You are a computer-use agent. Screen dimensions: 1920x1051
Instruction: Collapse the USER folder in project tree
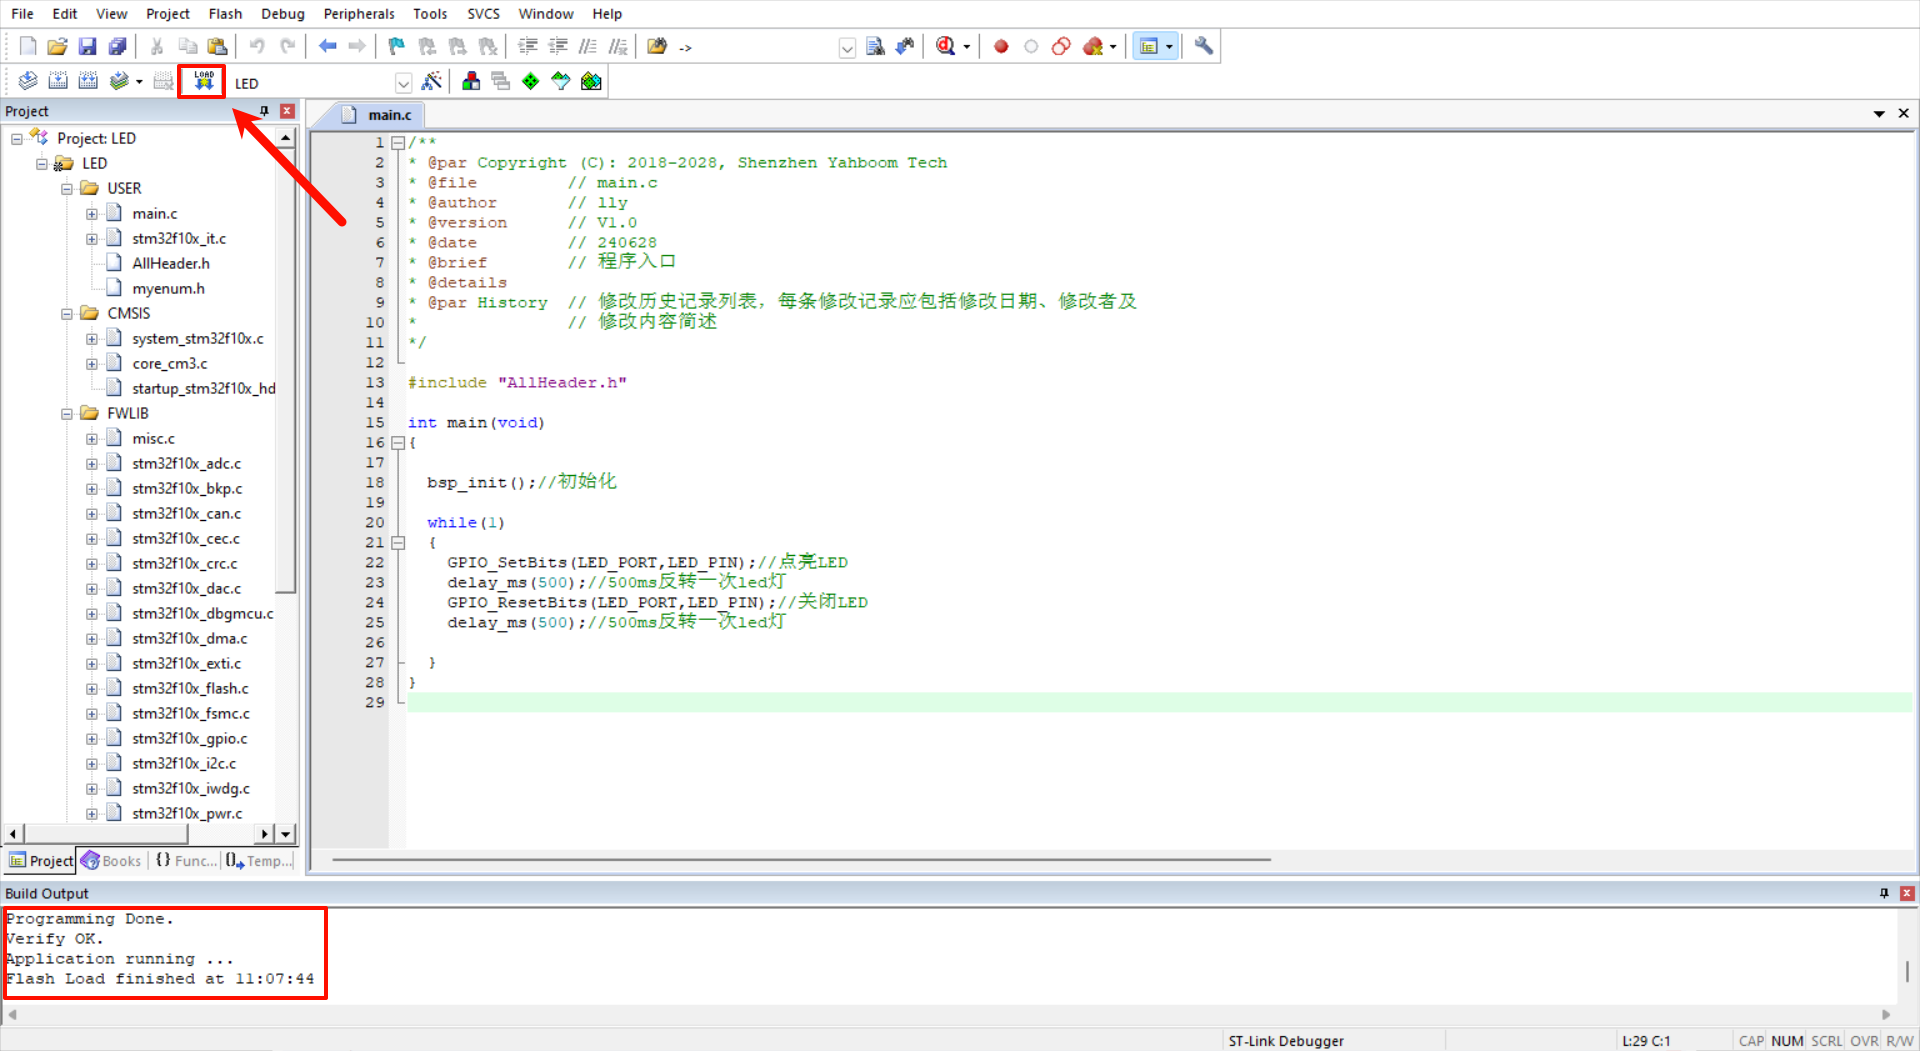[x=67, y=189]
